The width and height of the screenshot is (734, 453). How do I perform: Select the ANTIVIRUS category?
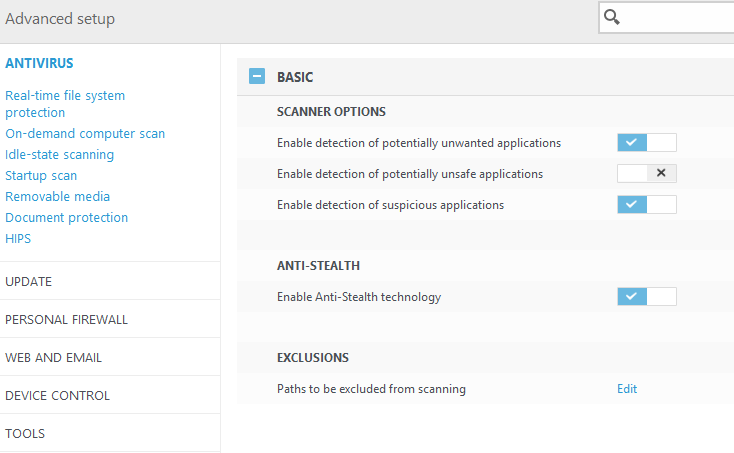tap(39, 63)
